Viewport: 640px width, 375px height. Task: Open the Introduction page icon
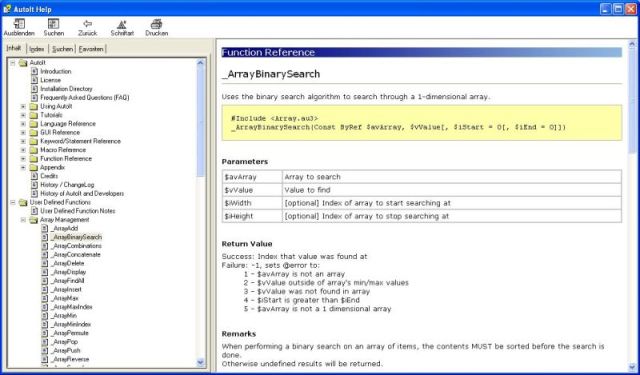click(x=34, y=71)
